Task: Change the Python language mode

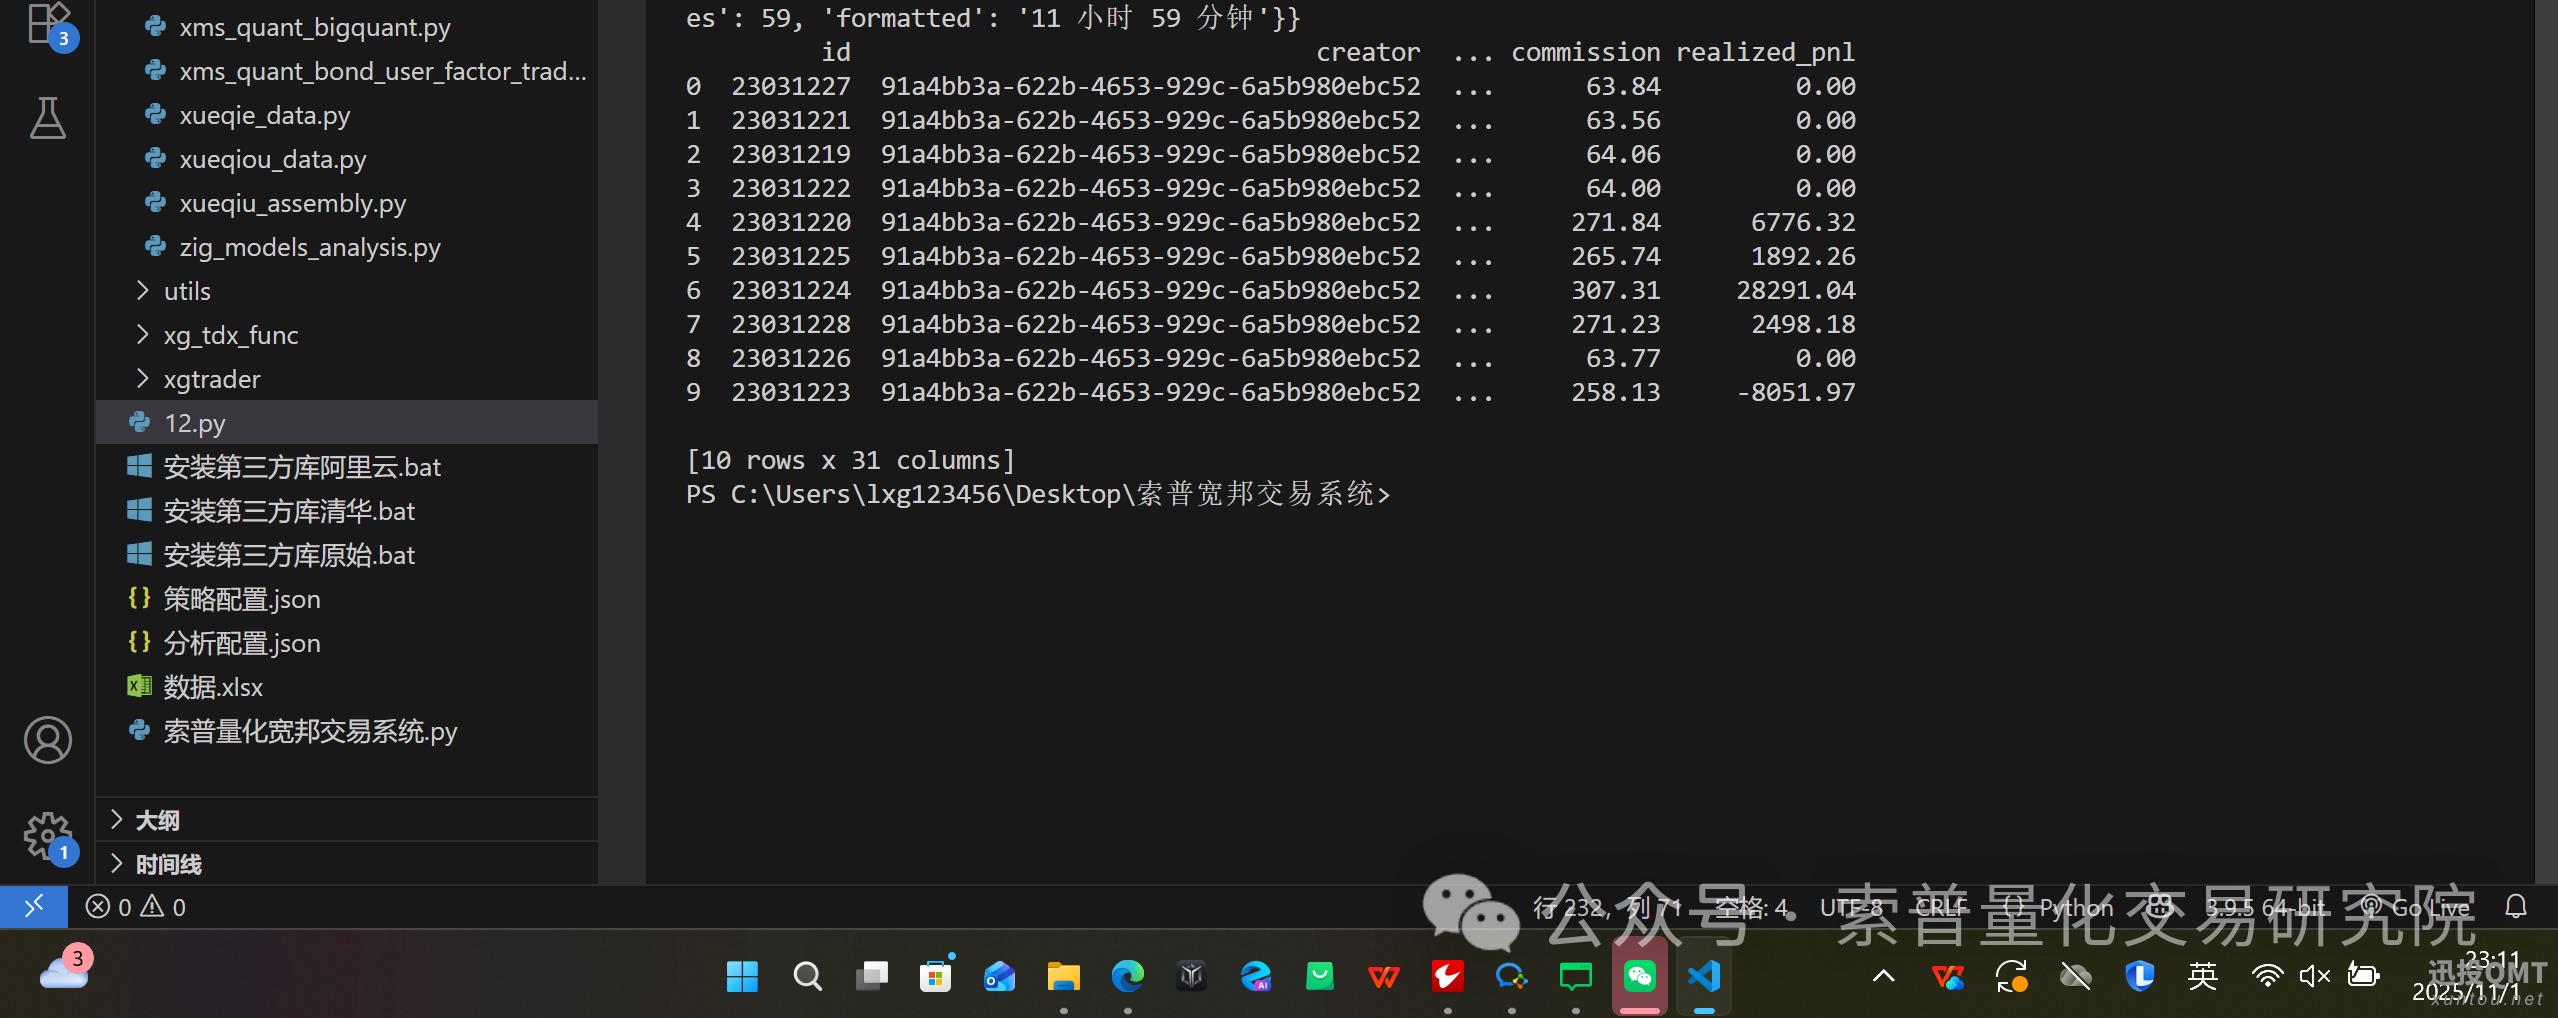Action: point(2075,907)
